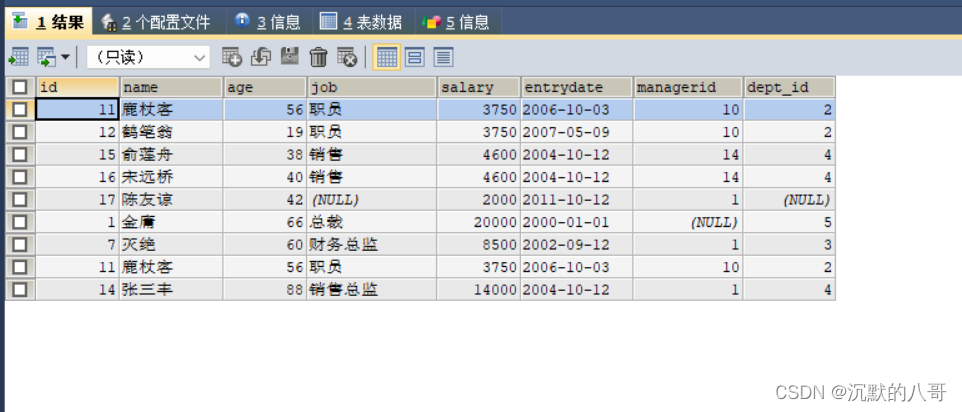Select the name cell 俞莲舟
Screen dimensions: 962x412
(x=171, y=154)
